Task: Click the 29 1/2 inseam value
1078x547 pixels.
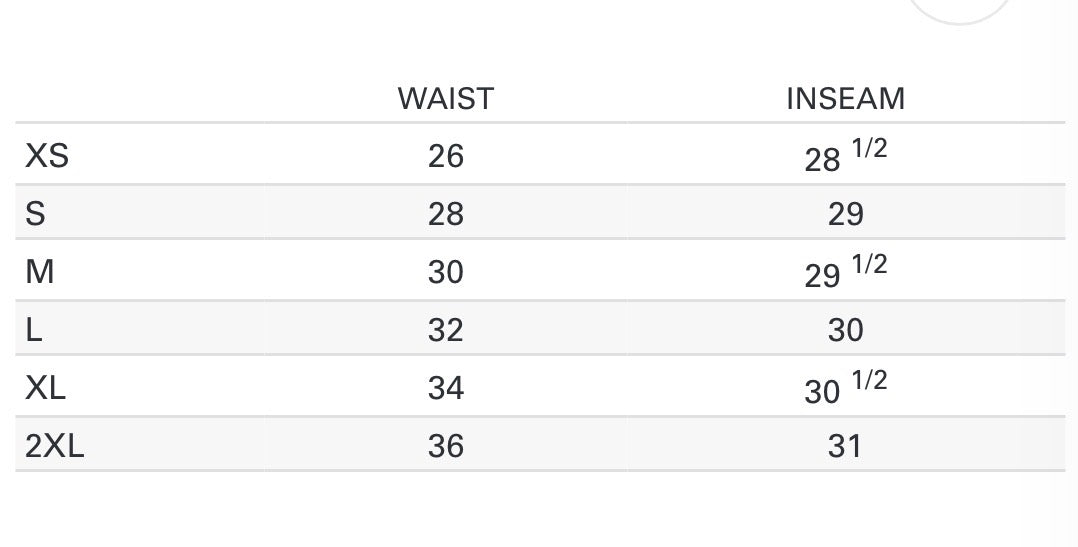Action: pyautogui.click(x=845, y=272)
